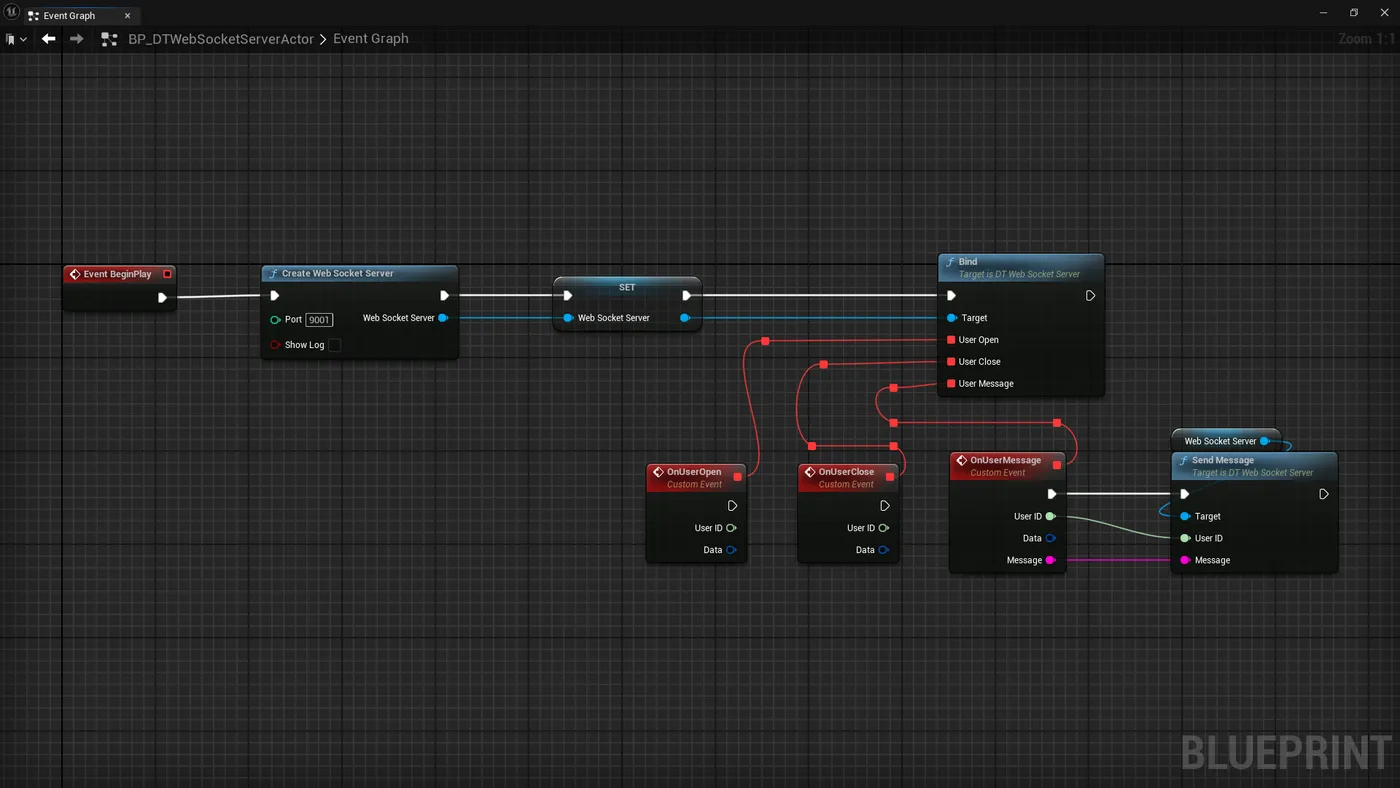Screen dimensions: 1400x788
Task: Click the Bind node exec input pin
Action: tap(951, 296)
